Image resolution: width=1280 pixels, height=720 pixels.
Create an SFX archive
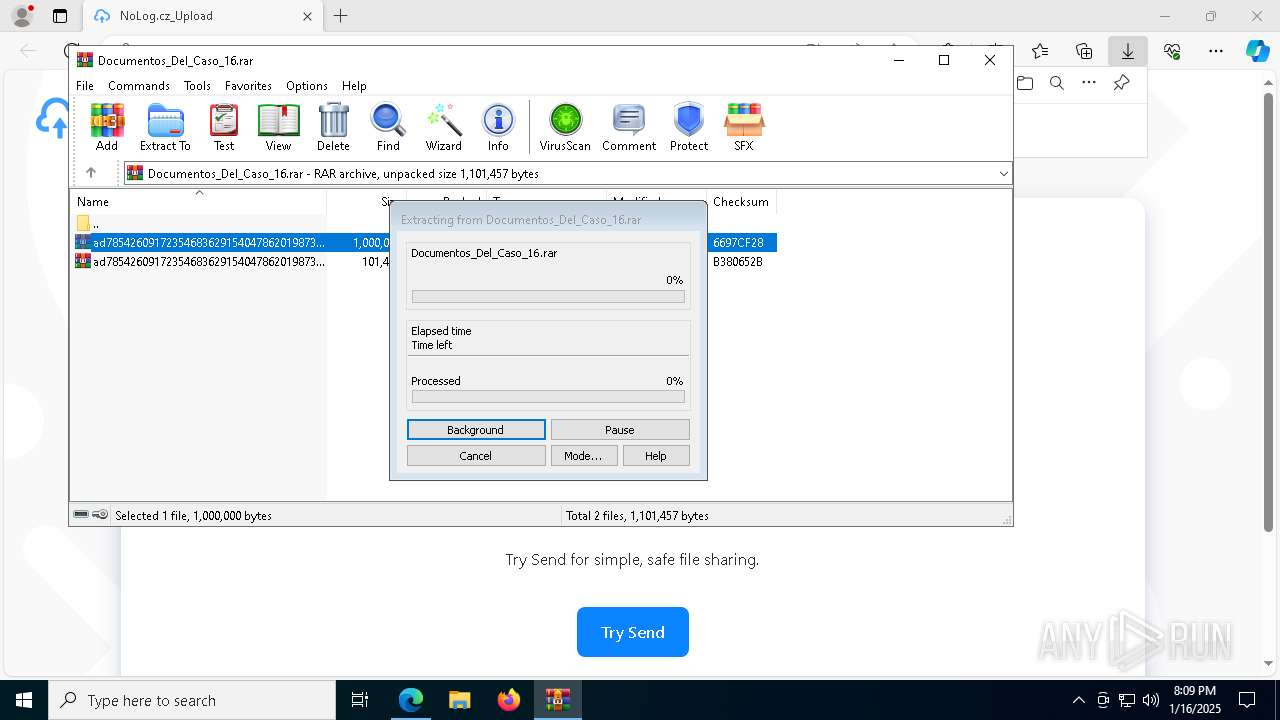click(x=744, y=127)
